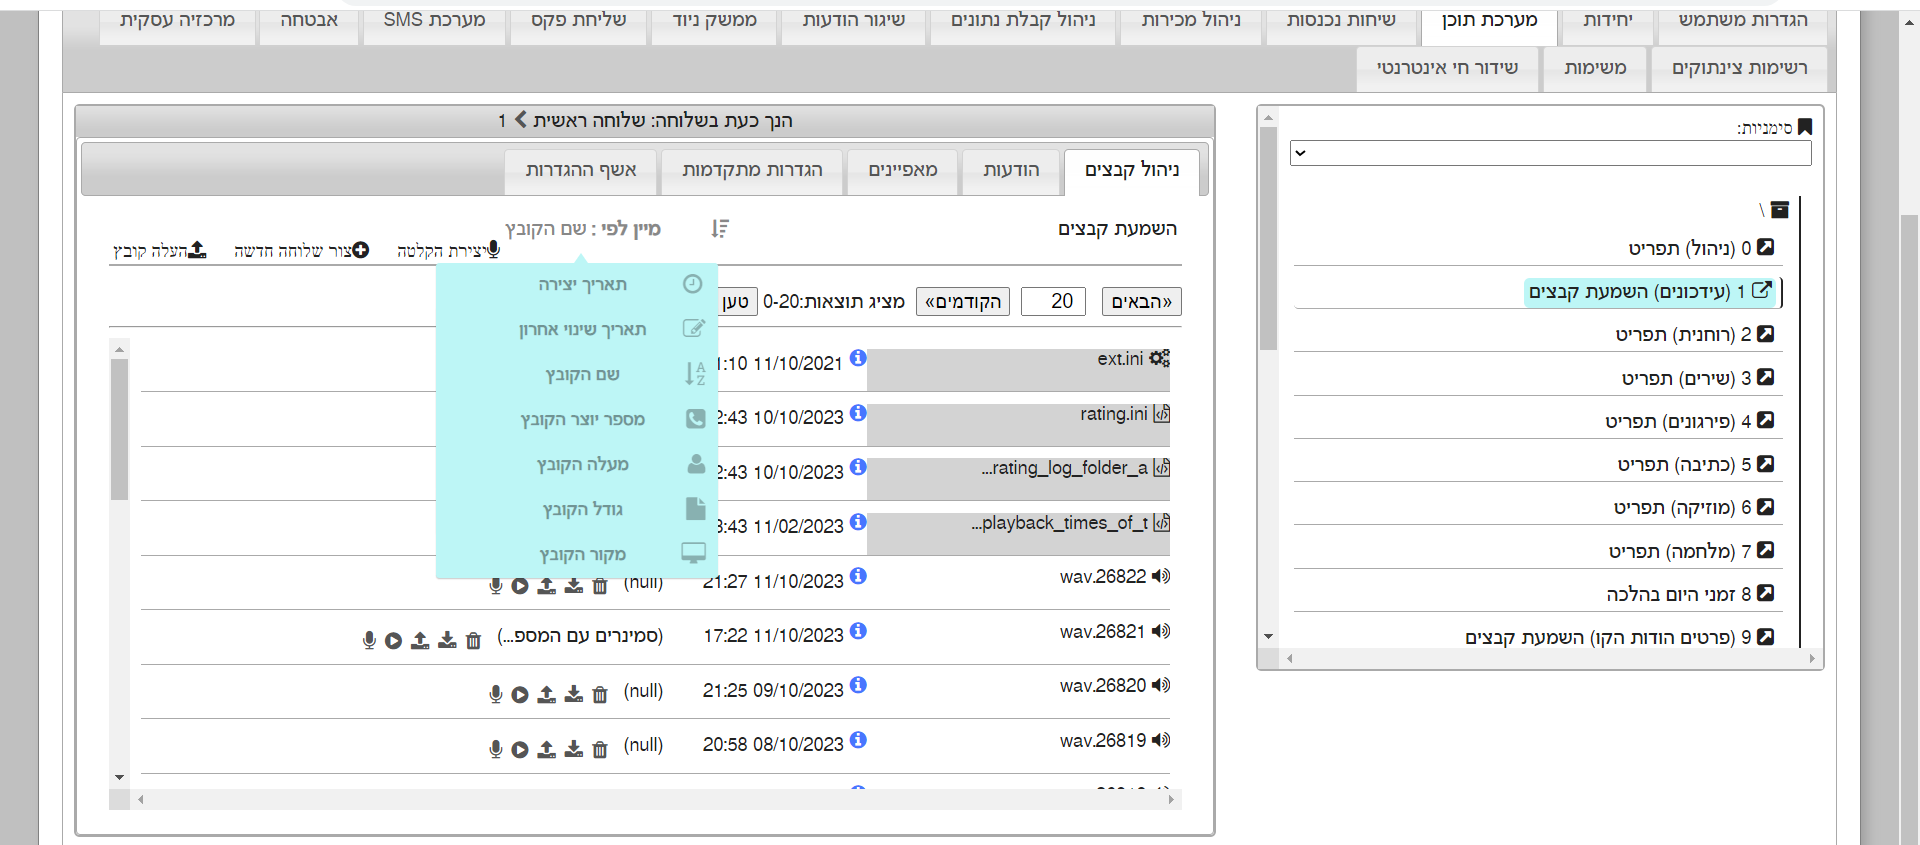1920x845 pixels.
Task: Open the רשימות צינתוקים tab
Action: tap(1740, 69)
